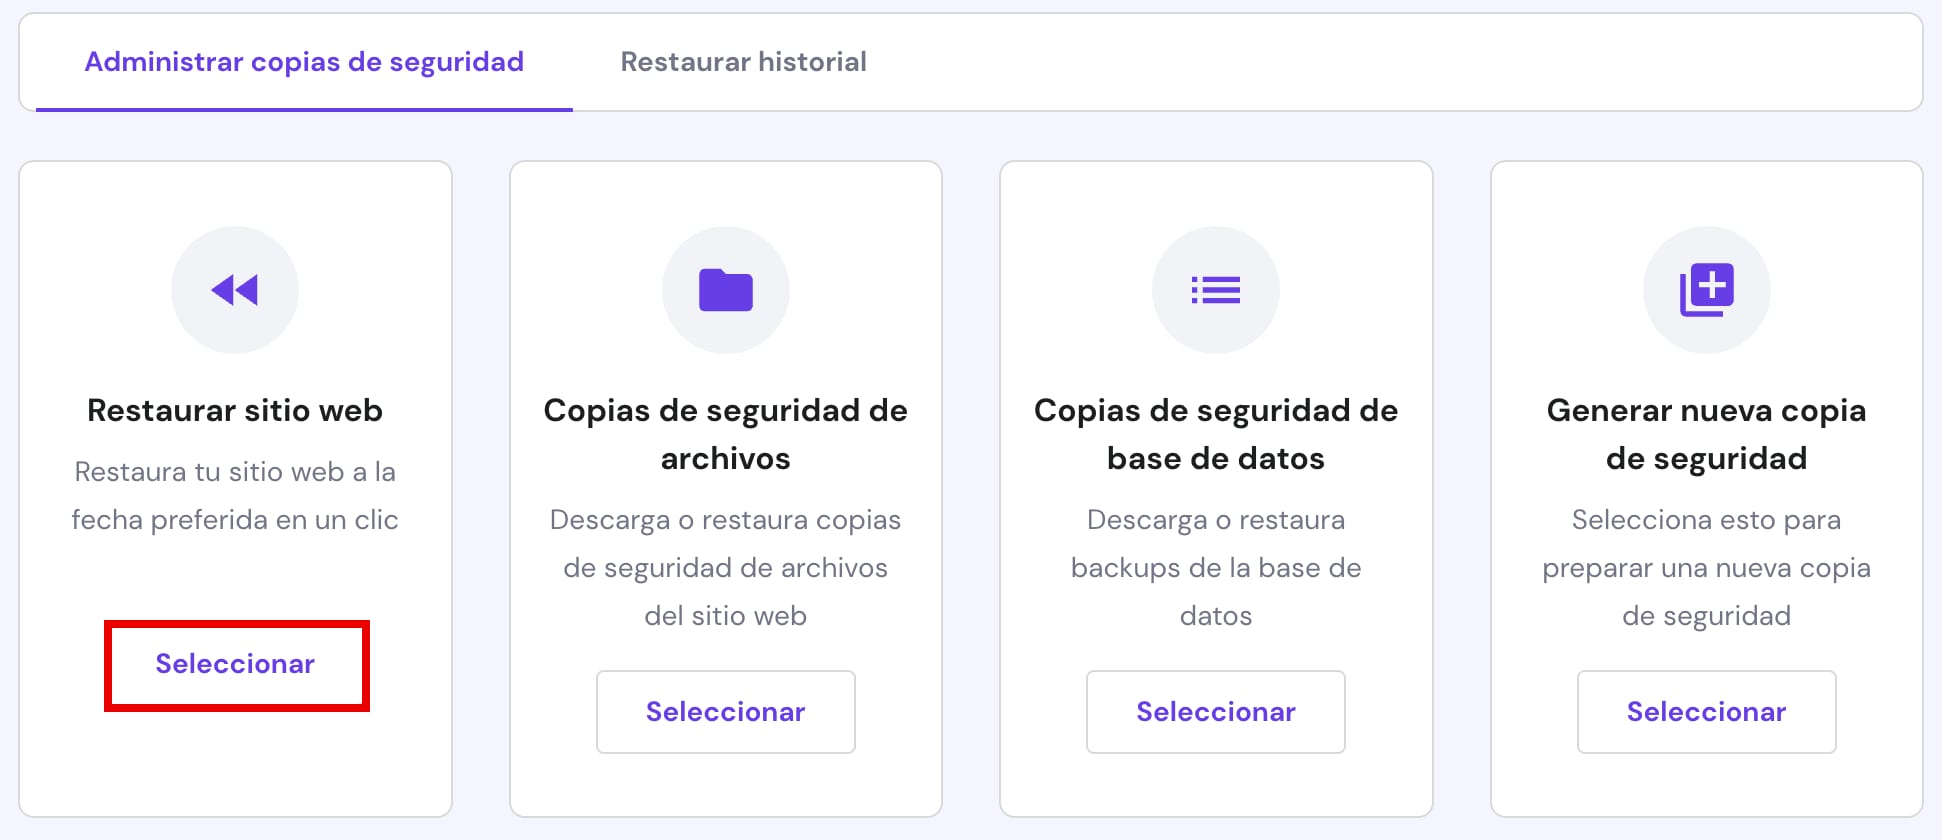The image size is (1942, 840).
Task: Switch to the Restaurar historial tab
Action: pyautogui.click(x=744, y=62)
